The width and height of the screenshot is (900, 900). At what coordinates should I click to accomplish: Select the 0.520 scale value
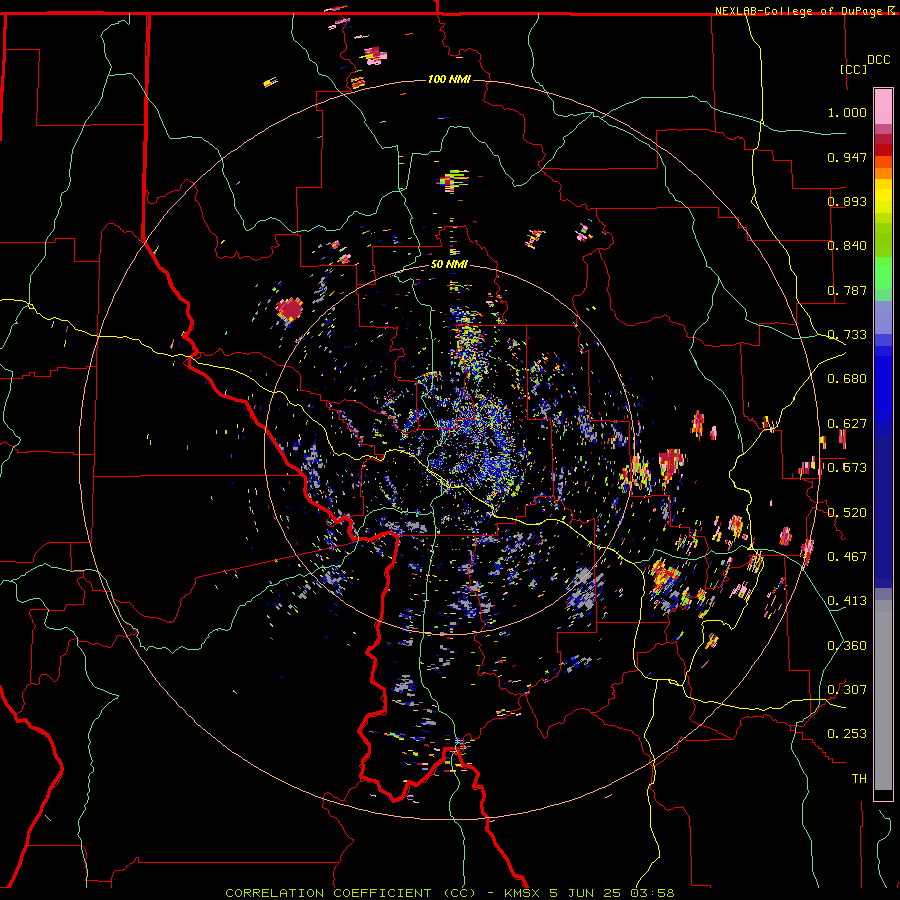pyautogui.click(x=847, y=513)
